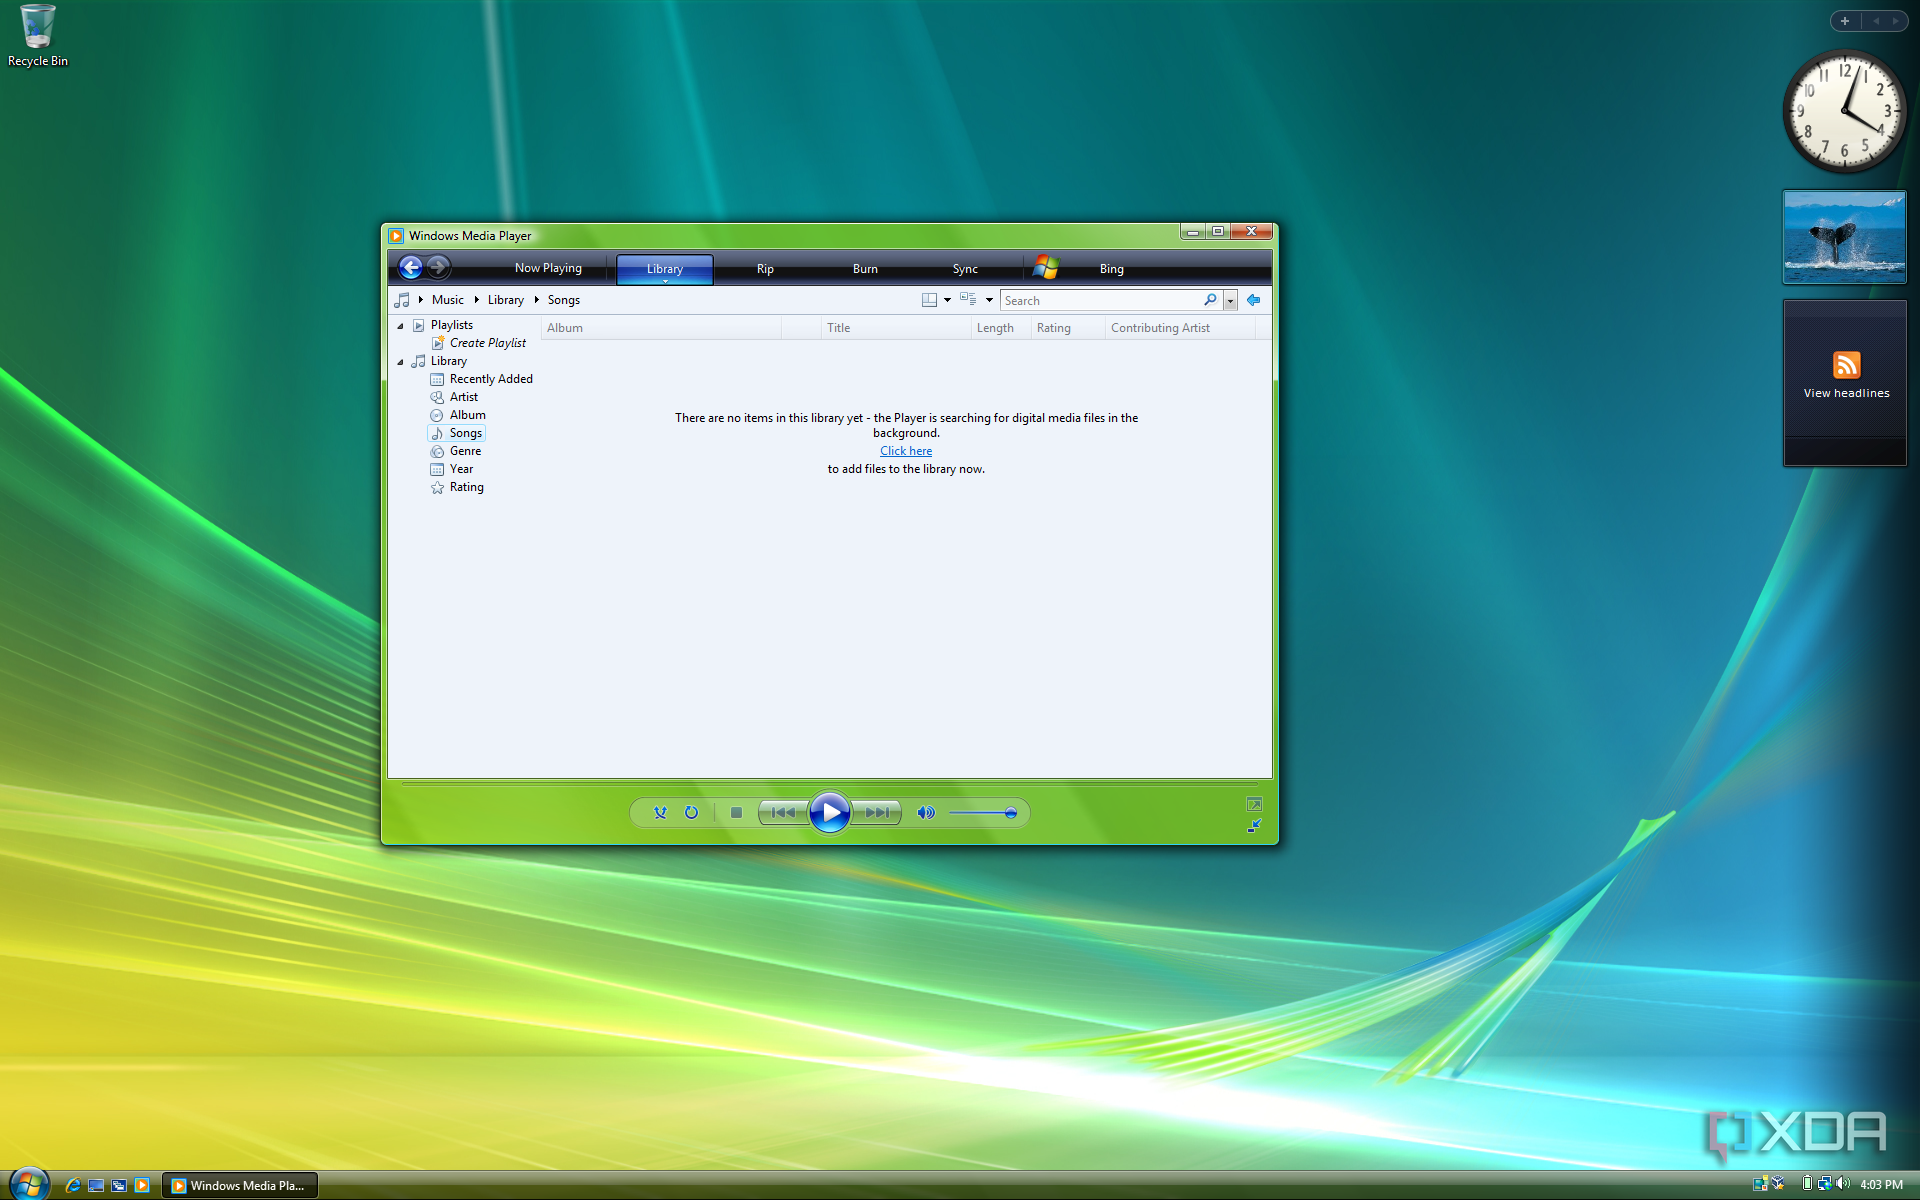Screen dimensions: 1920x1200
Task: Click the search magnifier icon
Action: 1210,300
